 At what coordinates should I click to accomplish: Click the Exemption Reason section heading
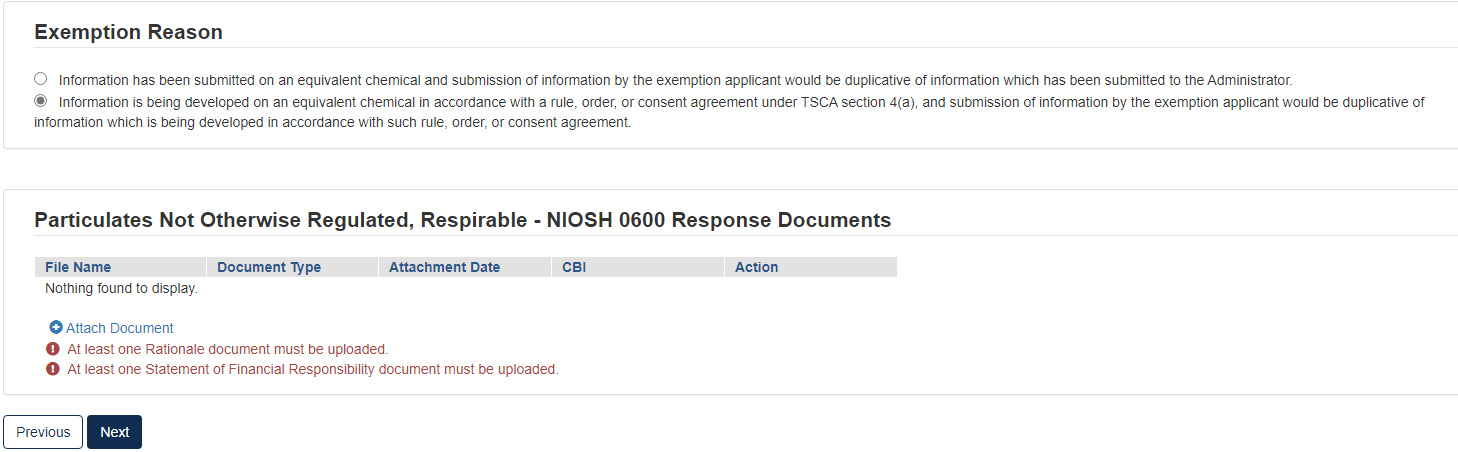128,32
